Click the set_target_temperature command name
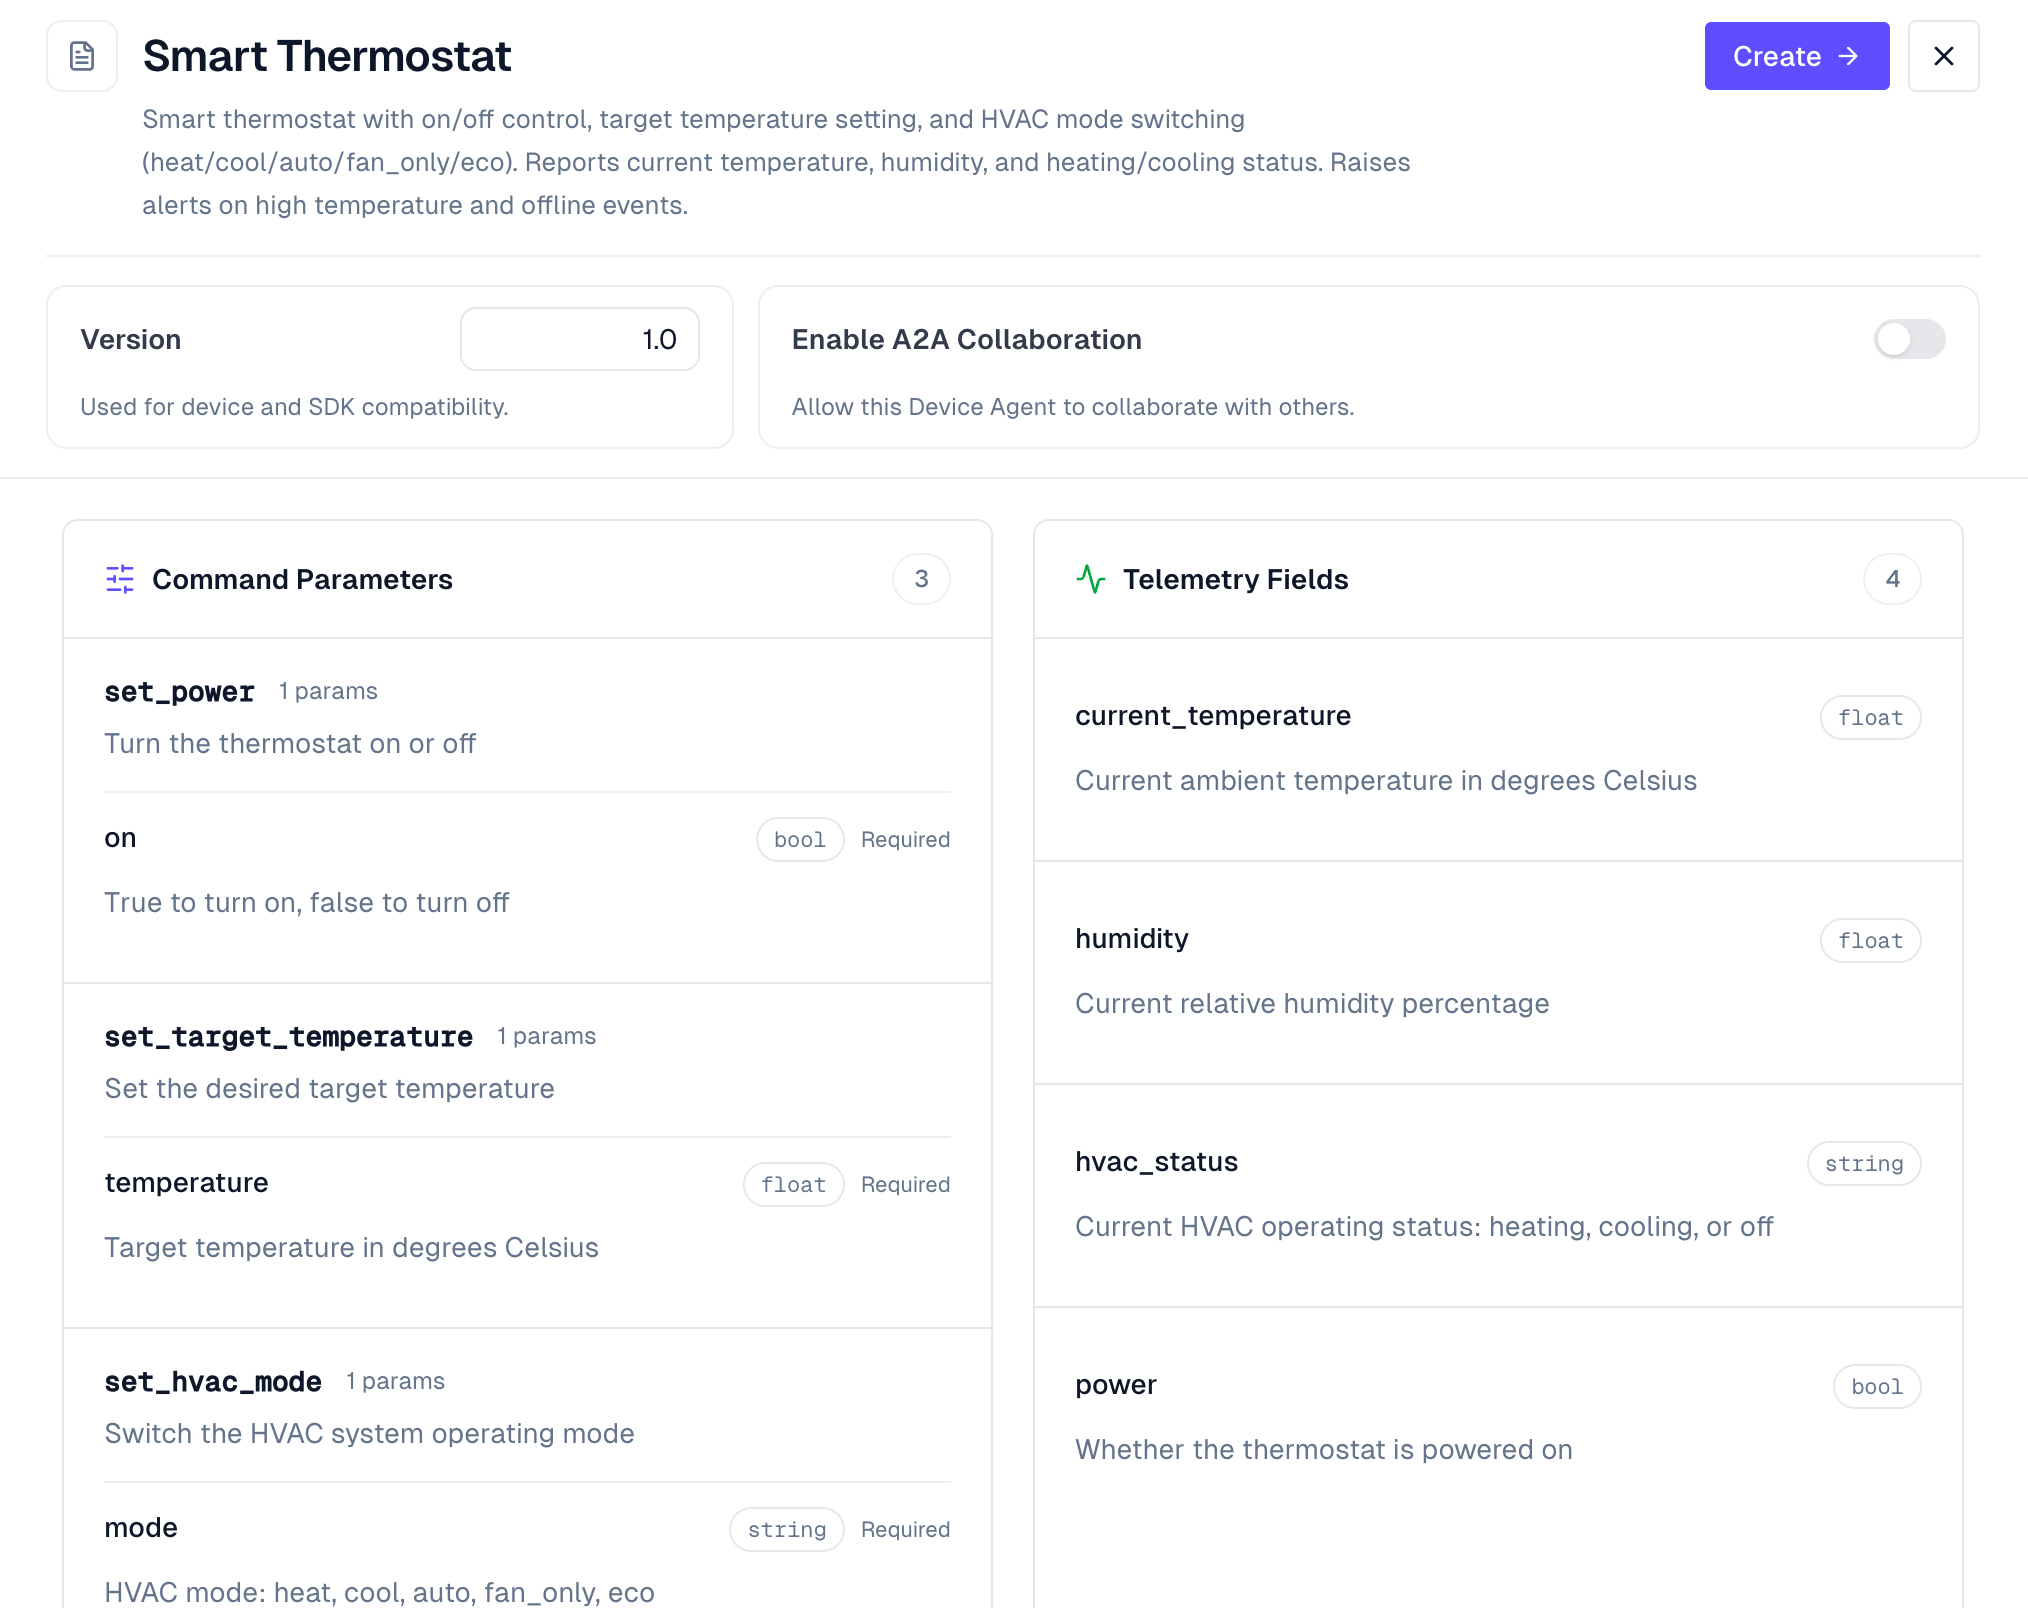The width and height of the screenshot is (2028, 1608). (x=288, y=1036)
